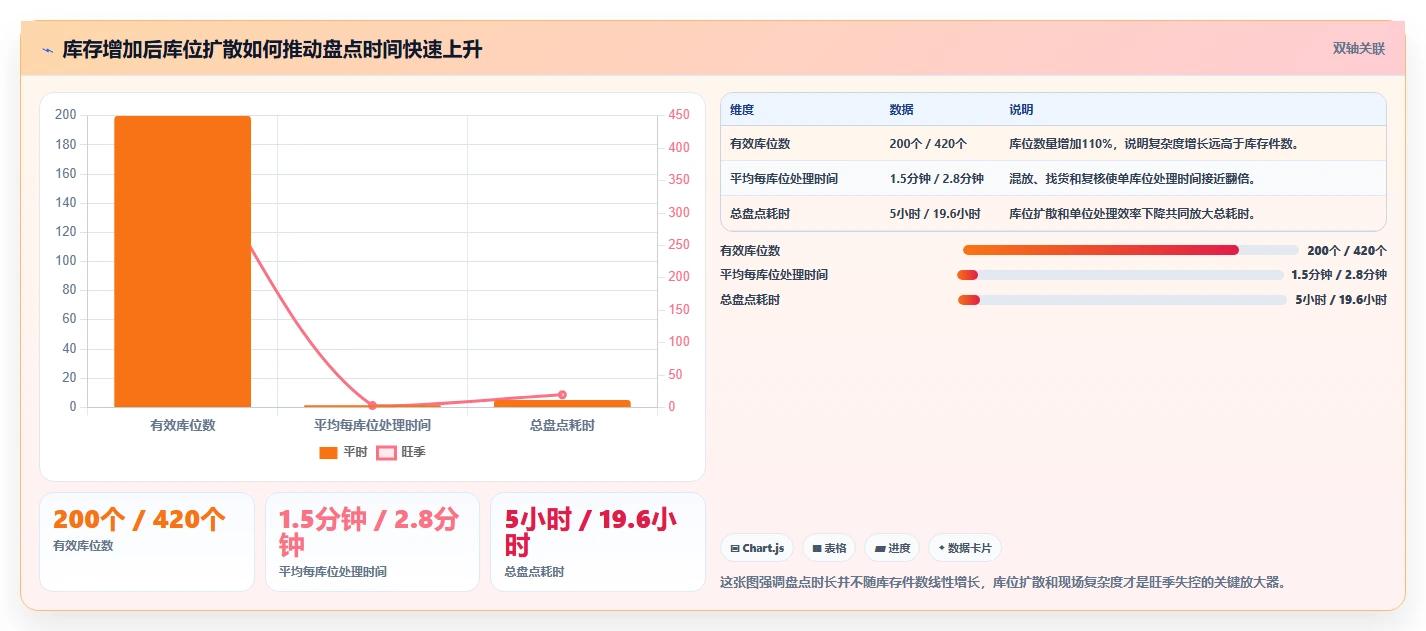
Task: Click the line point at 平均每库位处理时间
Action: (372, 405)
